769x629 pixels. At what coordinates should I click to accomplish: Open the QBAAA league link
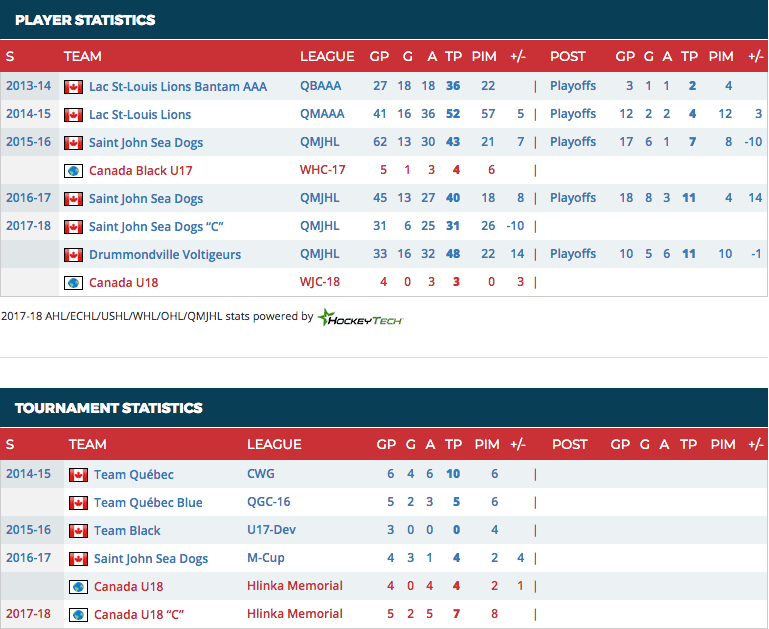pyautogui.click(x=319, y=87)
